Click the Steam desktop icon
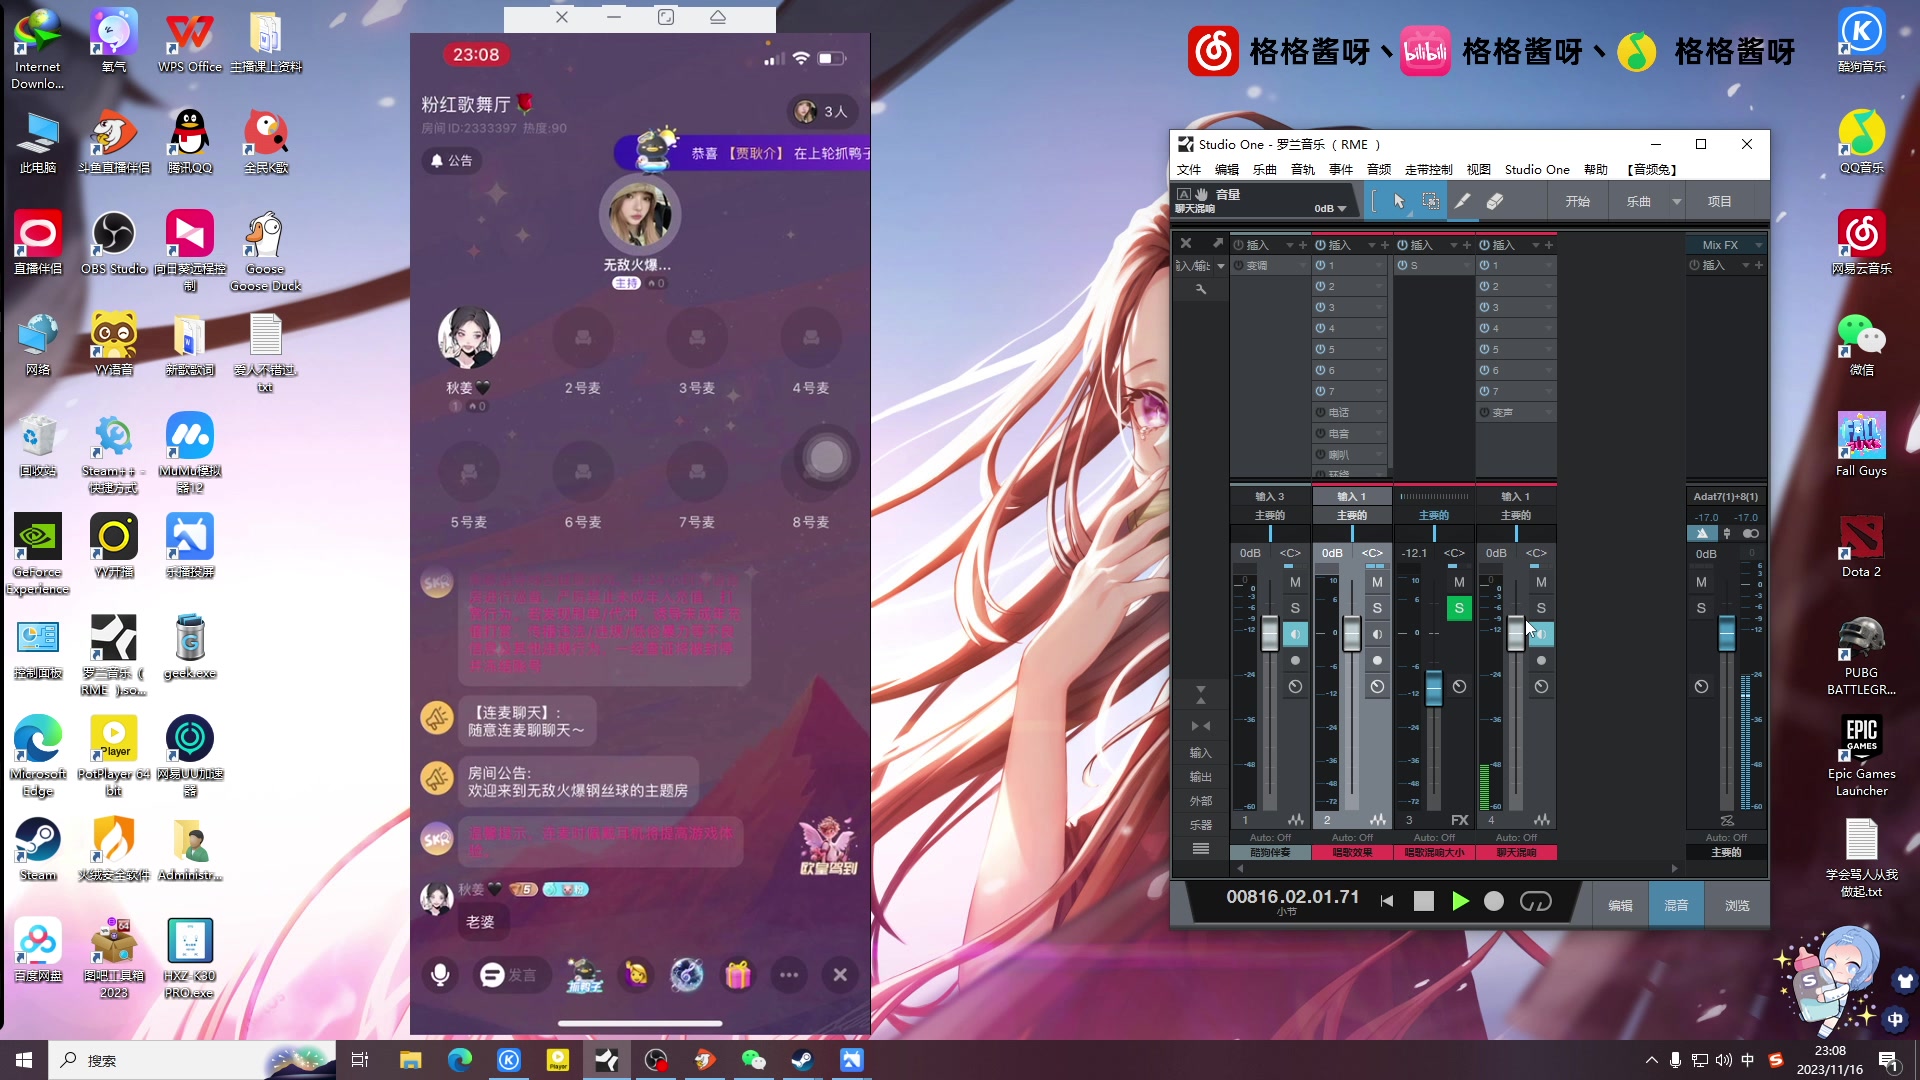This screenshot has height=1080, width=1920. point(38,849)
